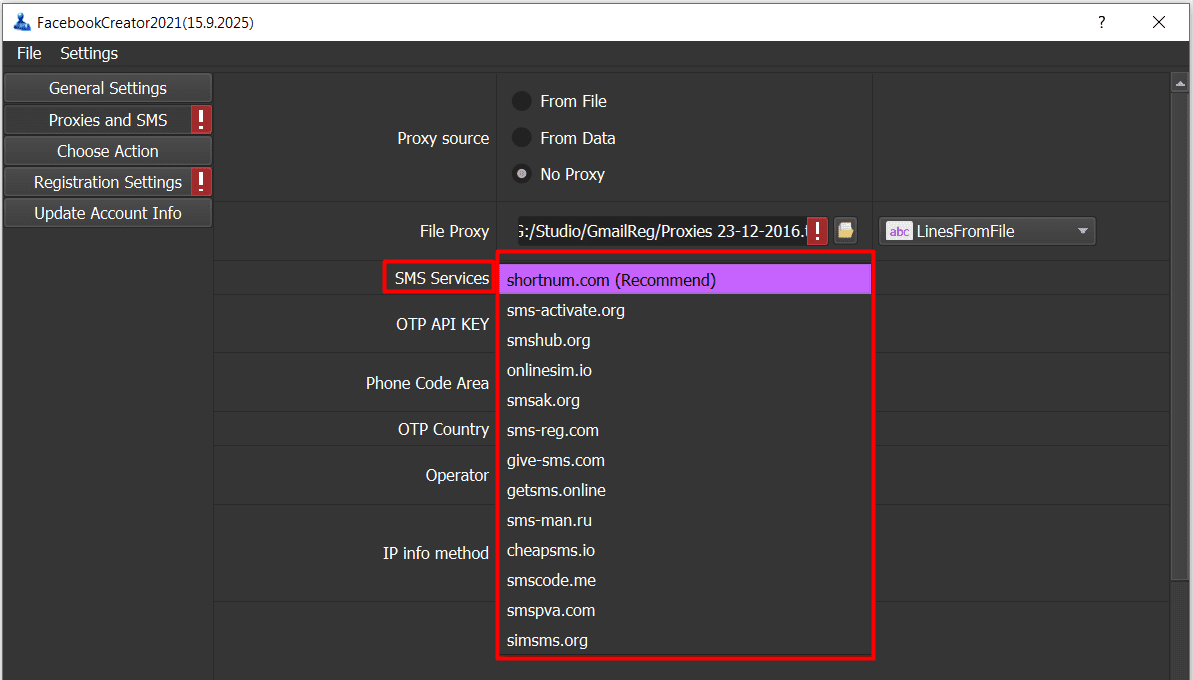Viewport: 1193px width, 680px height.
Task: Close the FacebookCreator2021 window
Action: 1159,22
